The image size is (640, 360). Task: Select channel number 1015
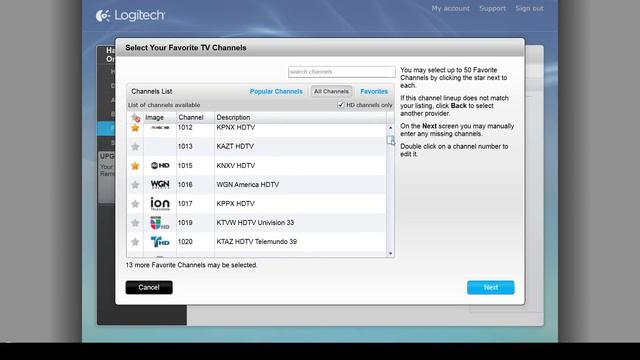185,166
